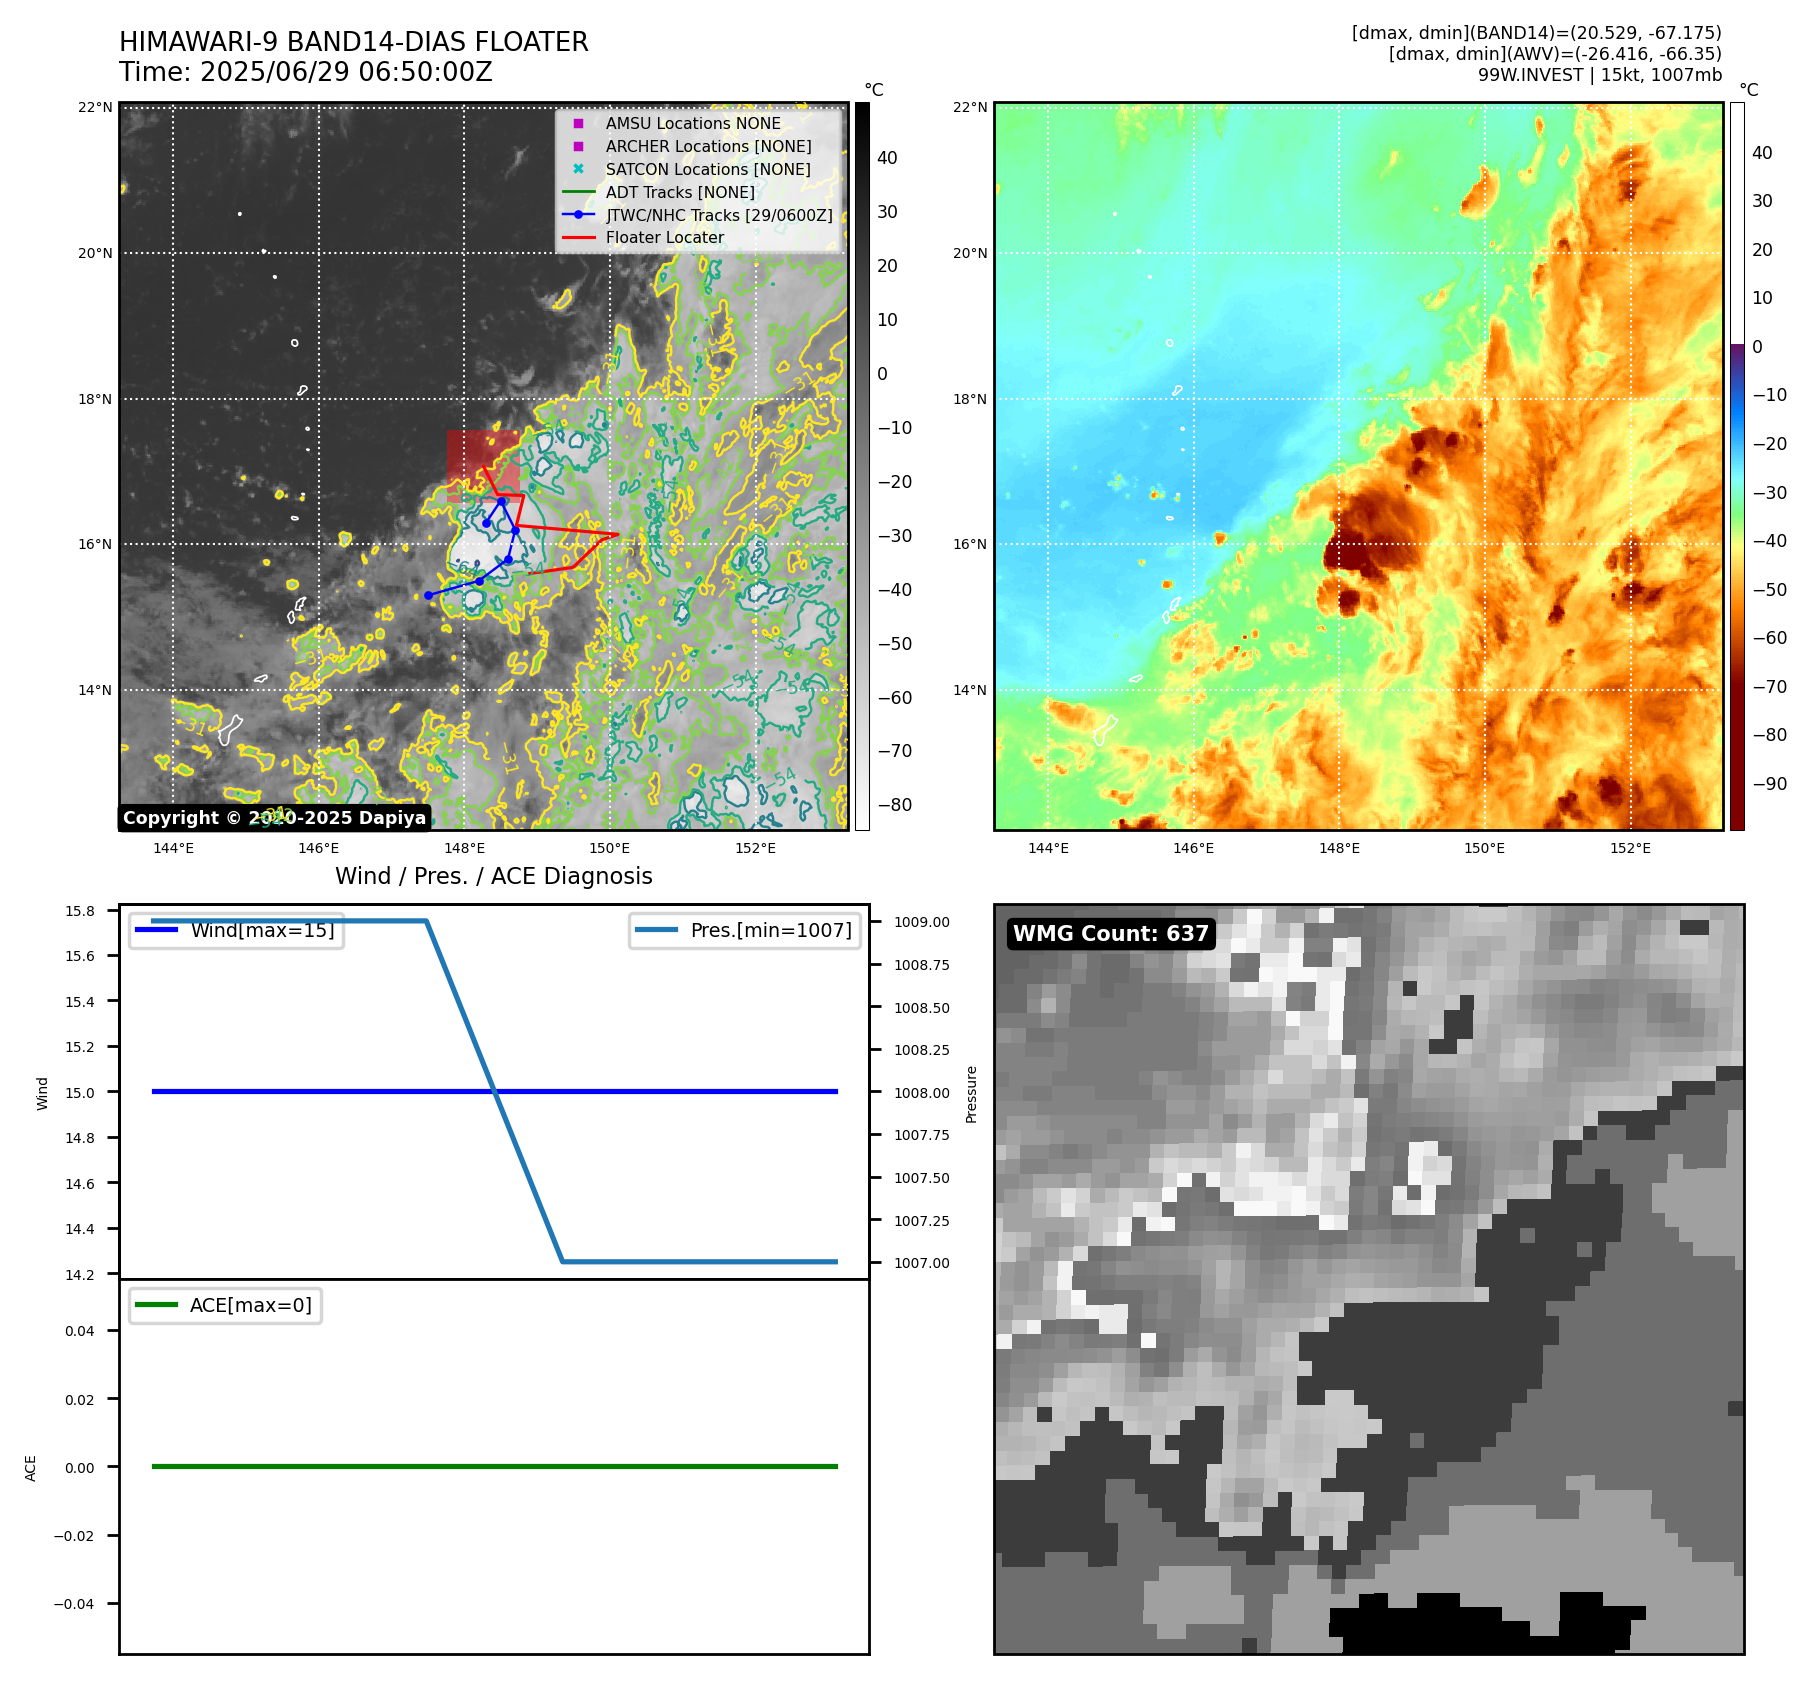Screen dimensions: 1813x1691
Task: Click the horizontal blue Wind line in the chart
Action: coord(494,1092)
